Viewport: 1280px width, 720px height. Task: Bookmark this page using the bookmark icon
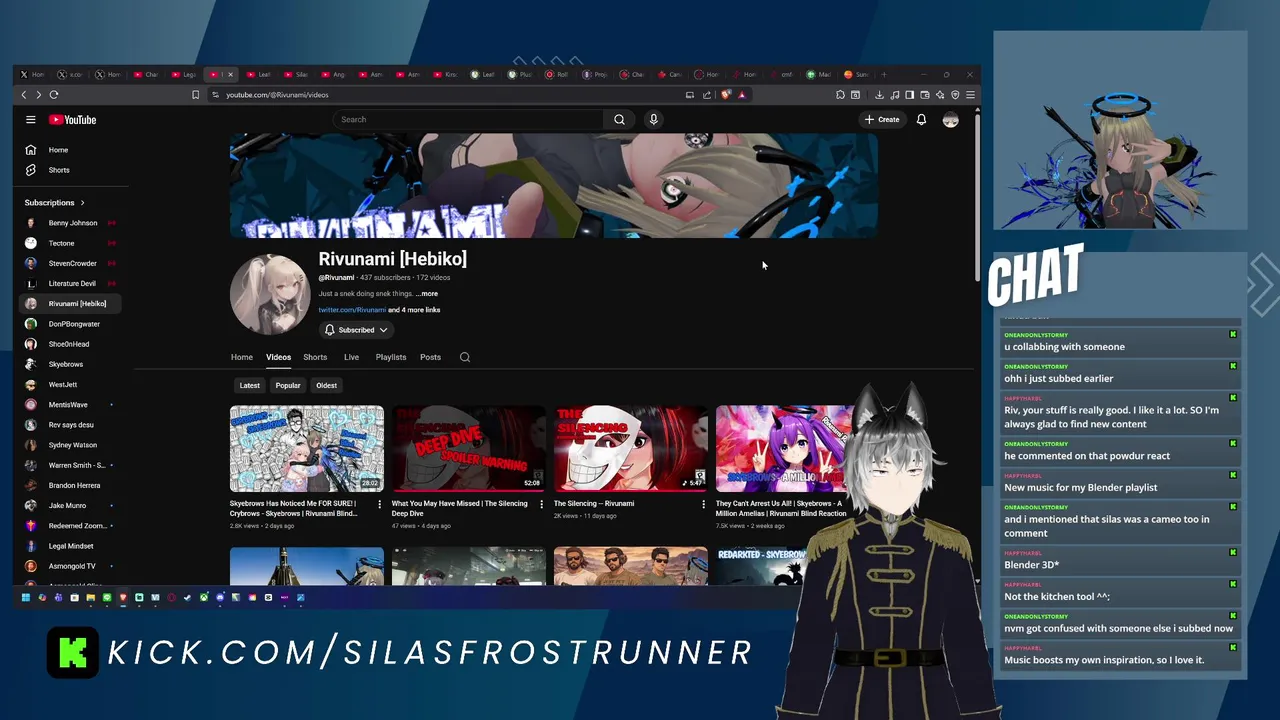196,95
